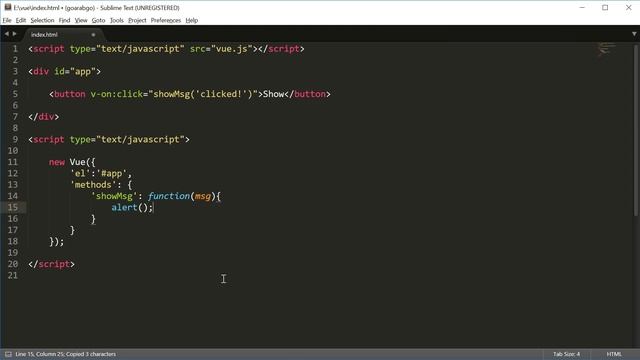640x360 pixels.
Task: Go to previous tab with left arrow
Action: pos(7,34)
